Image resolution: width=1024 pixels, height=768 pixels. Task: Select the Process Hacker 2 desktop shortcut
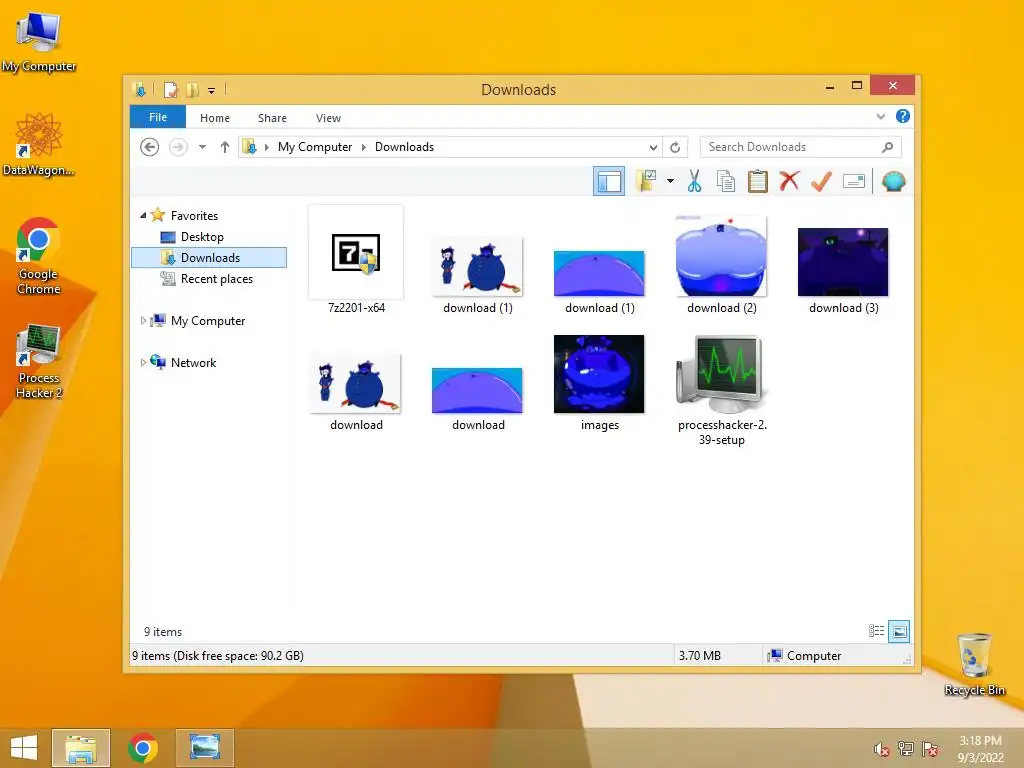(x=39, y=361)
